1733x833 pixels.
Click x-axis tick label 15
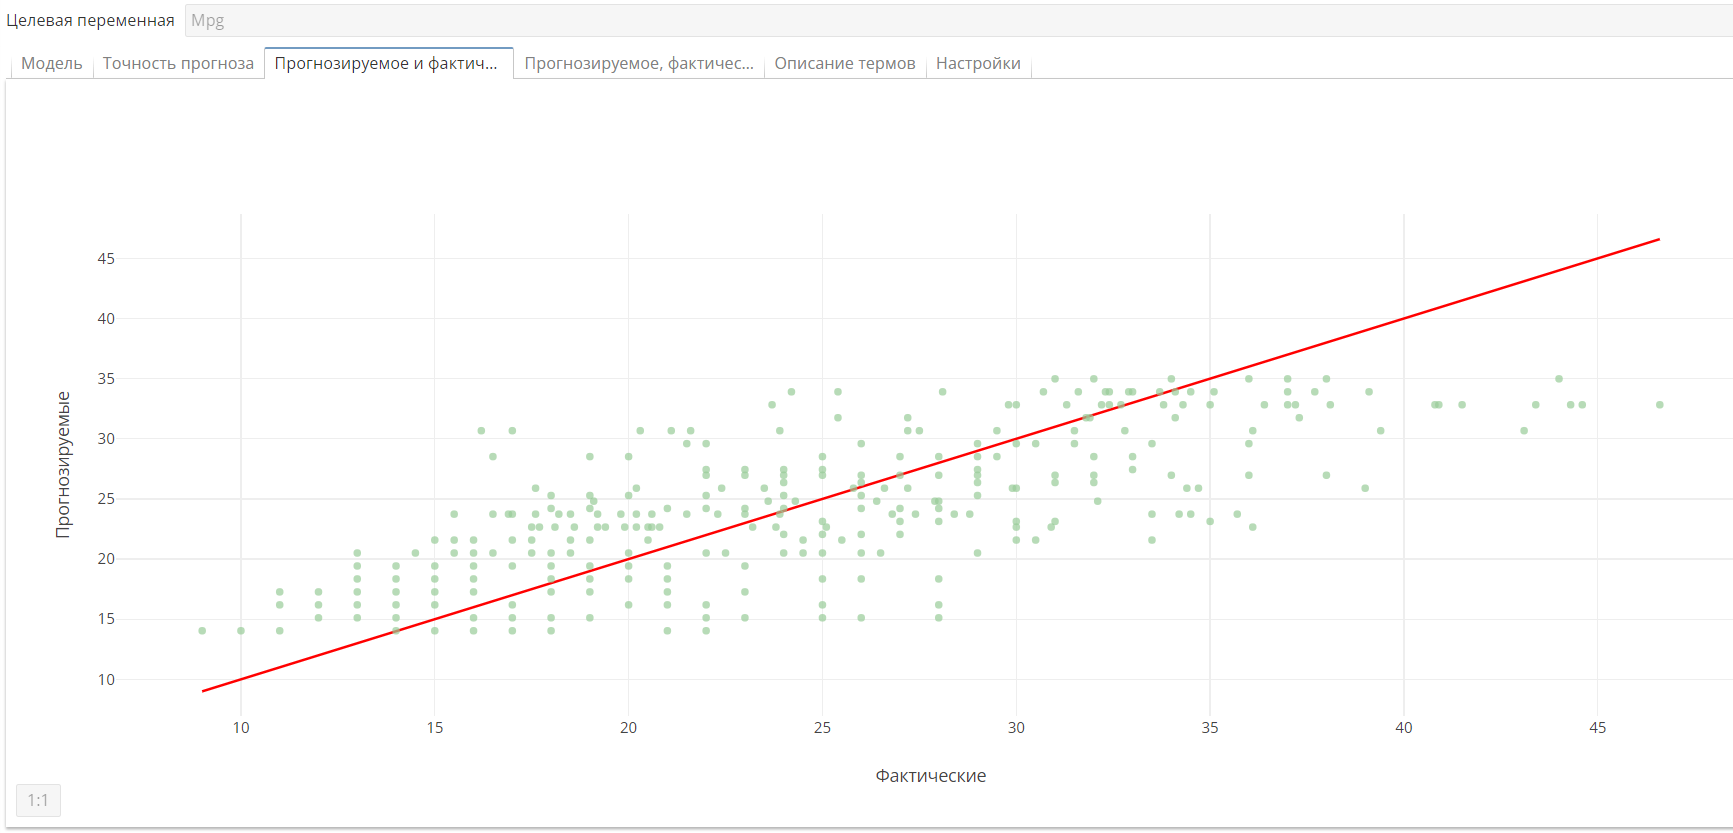coord(435,728)
